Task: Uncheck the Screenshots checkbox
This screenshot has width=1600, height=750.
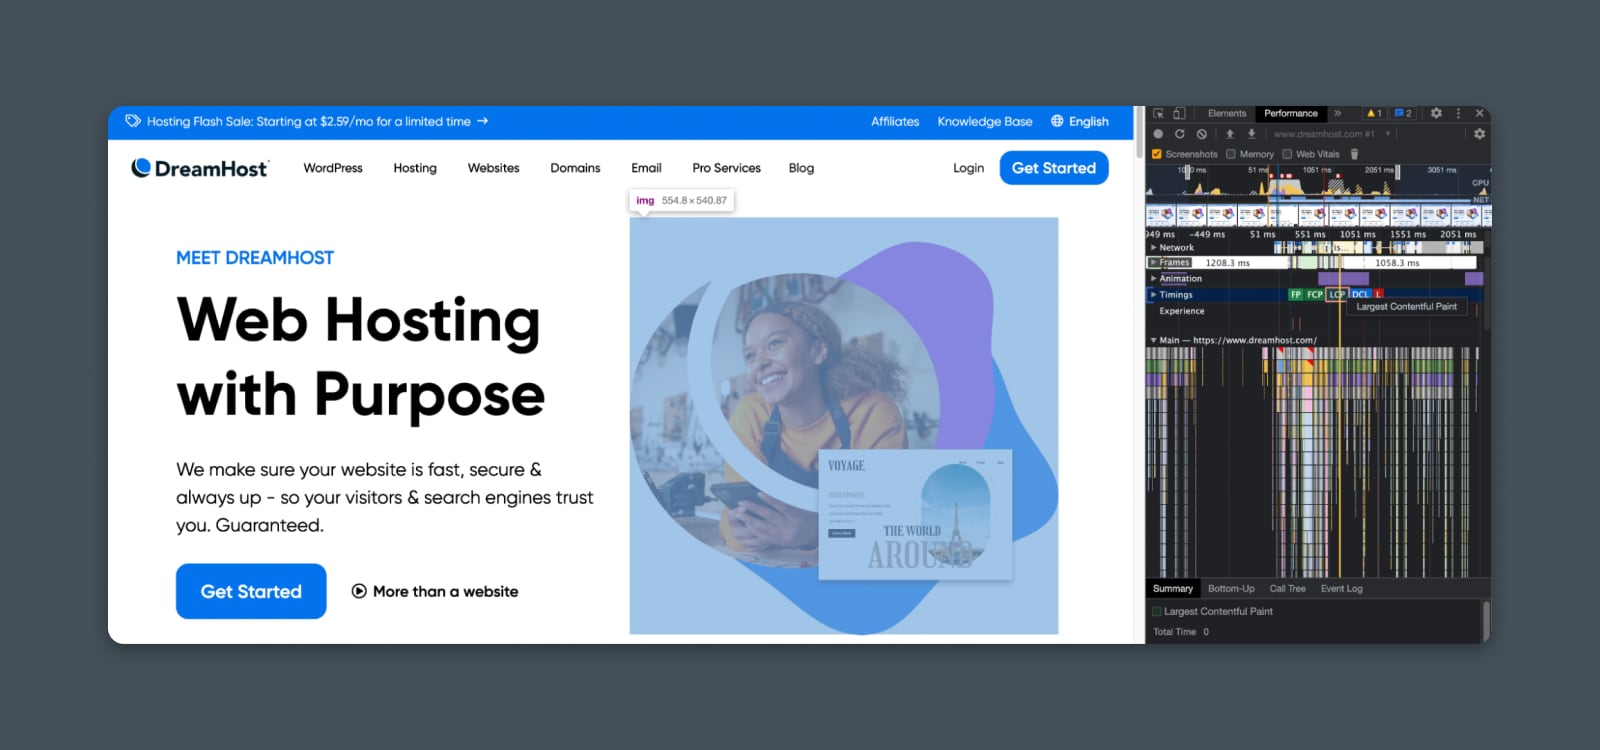Action: [x=1157, y=154]
